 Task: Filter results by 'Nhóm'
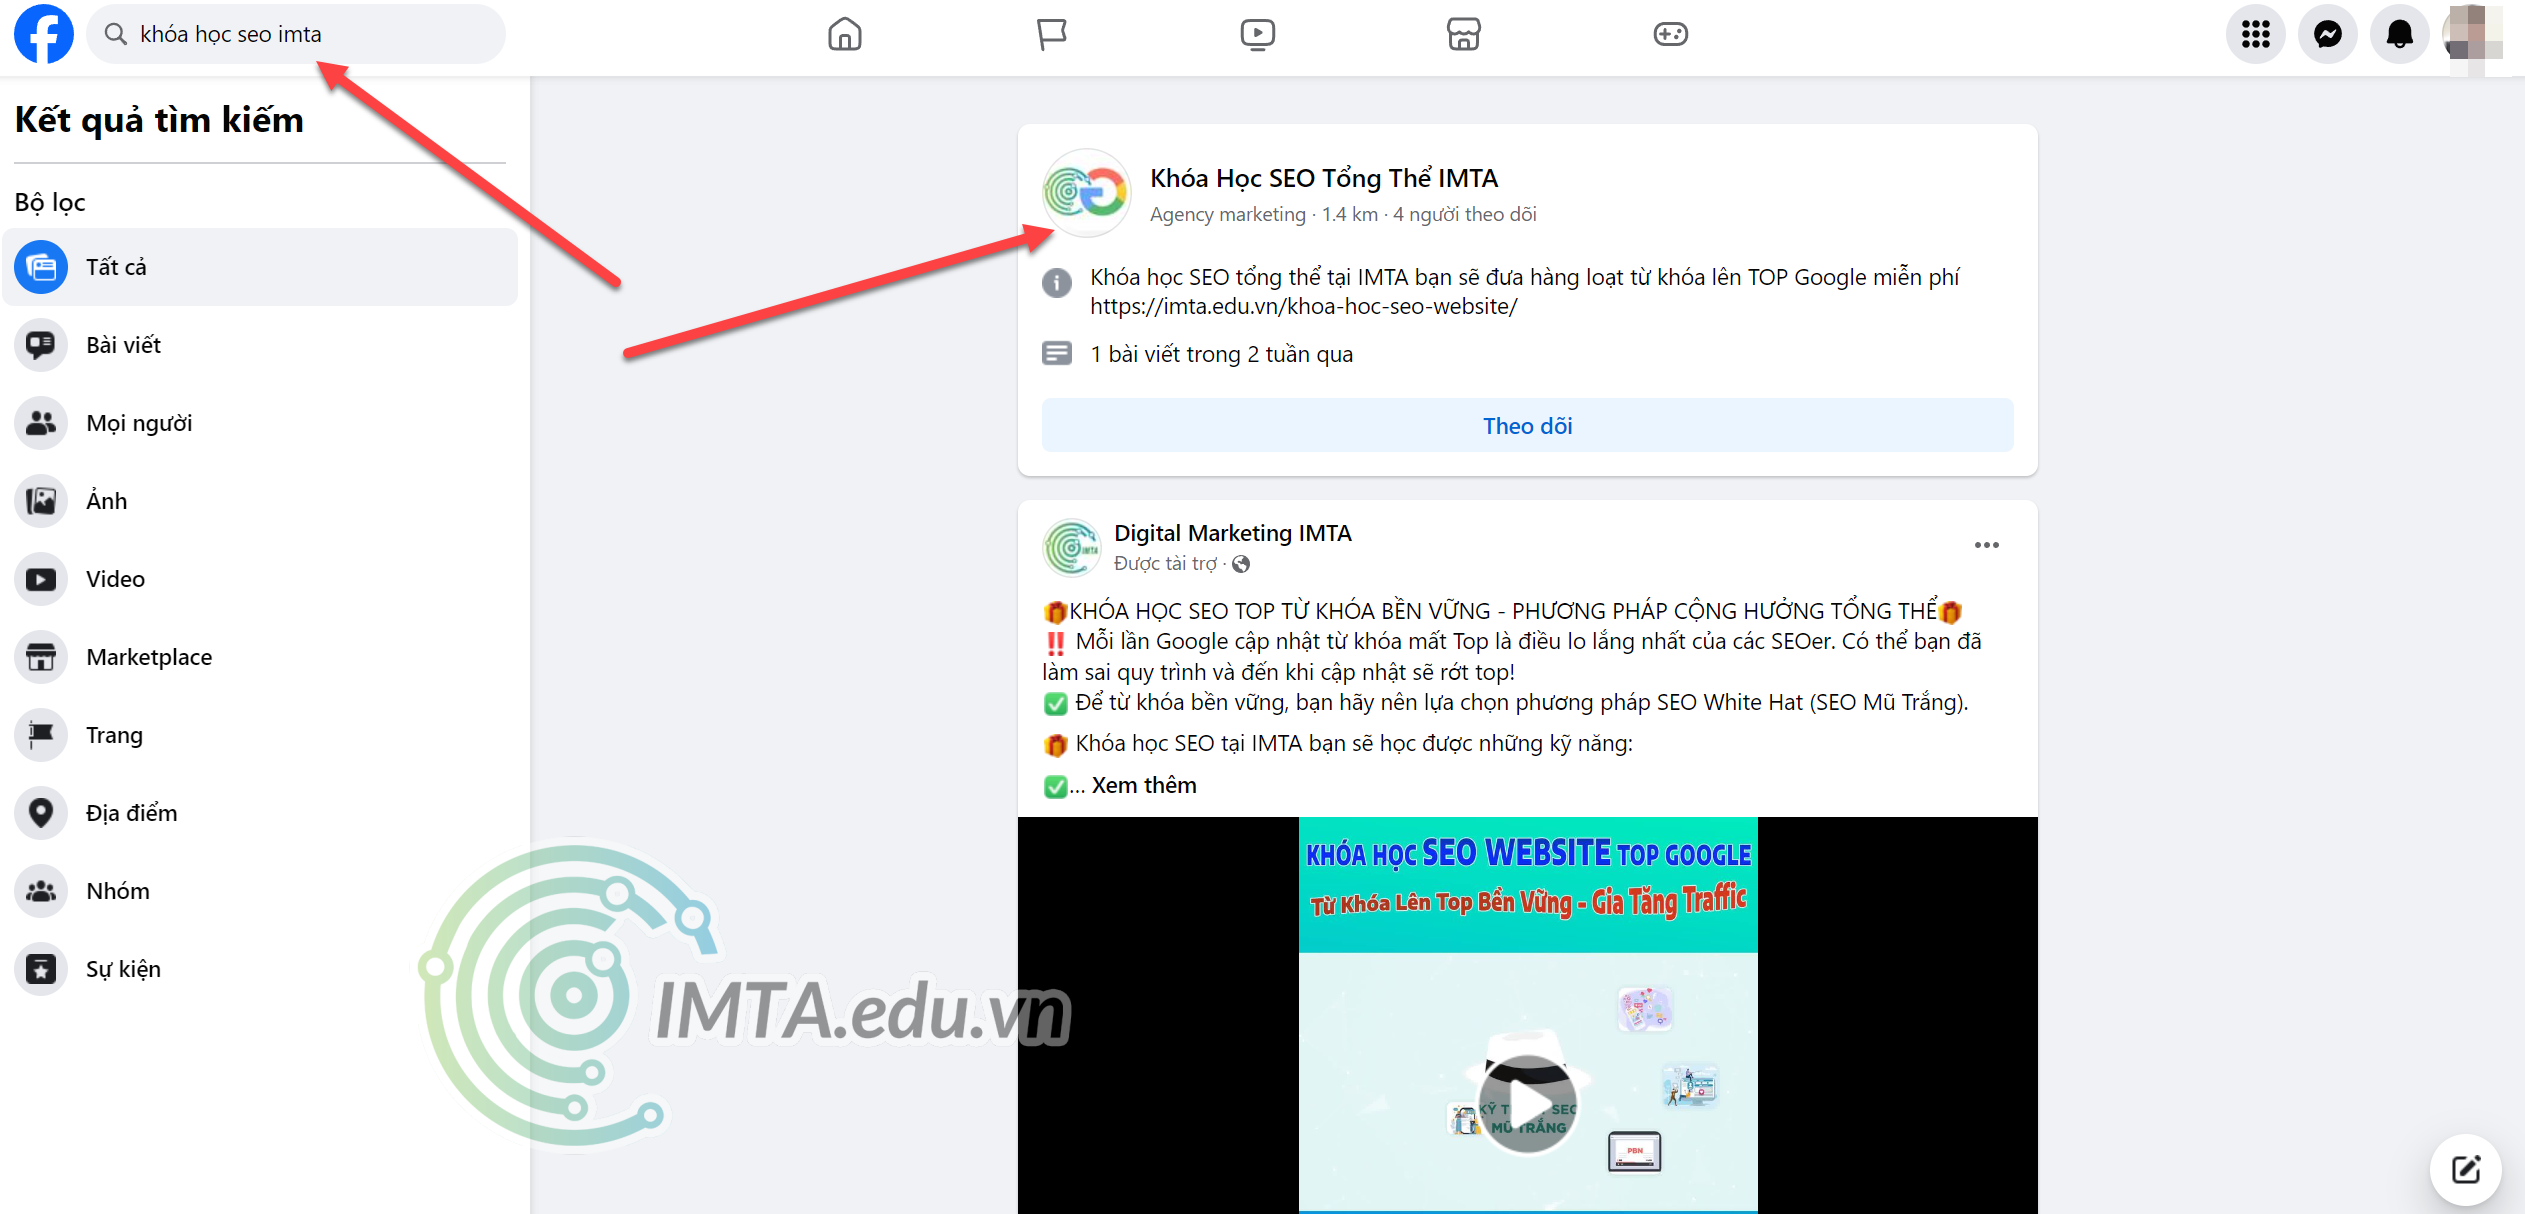pos(261,891)
